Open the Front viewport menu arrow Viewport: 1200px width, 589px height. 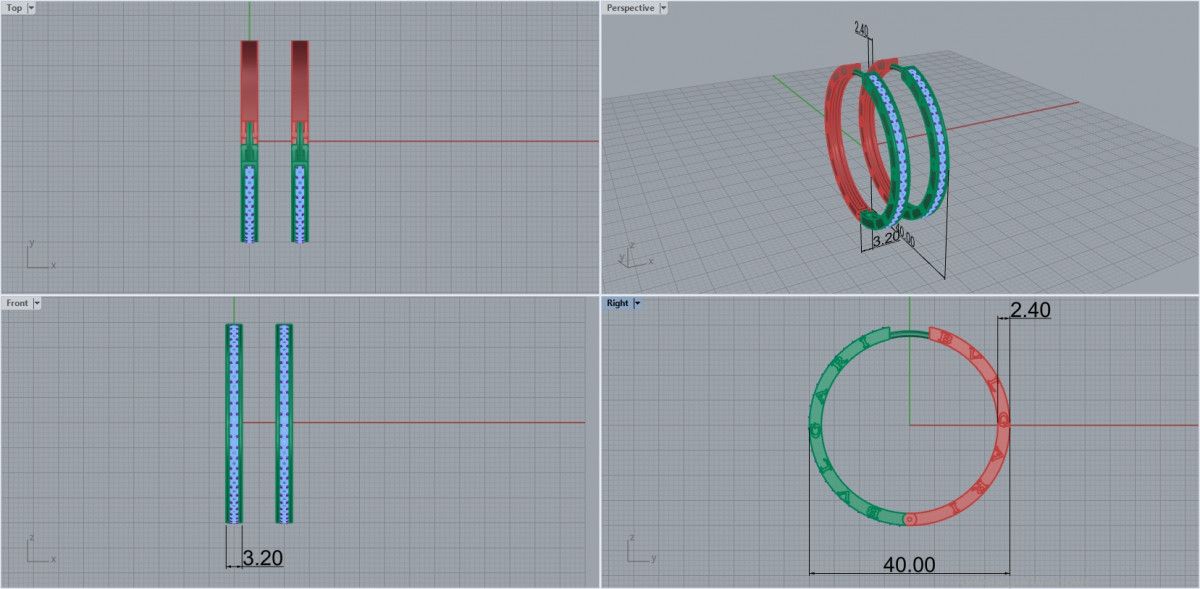[x=36, y=302]
